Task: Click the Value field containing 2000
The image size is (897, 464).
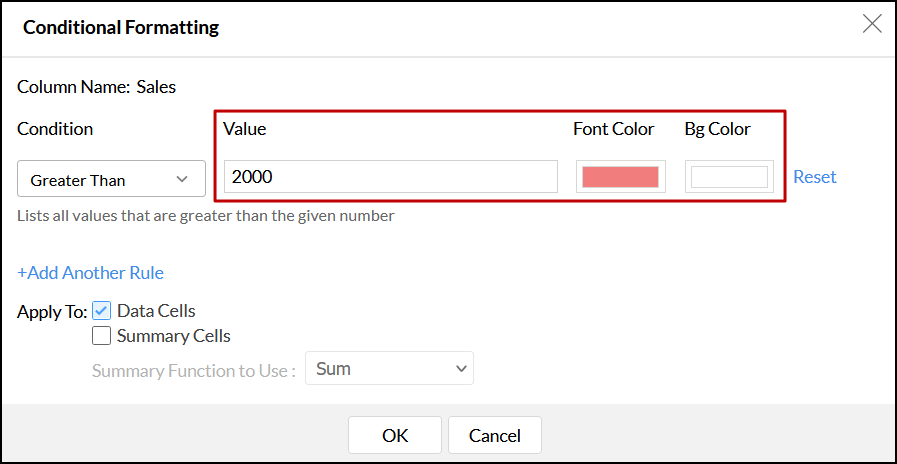Action: [390, 177]
